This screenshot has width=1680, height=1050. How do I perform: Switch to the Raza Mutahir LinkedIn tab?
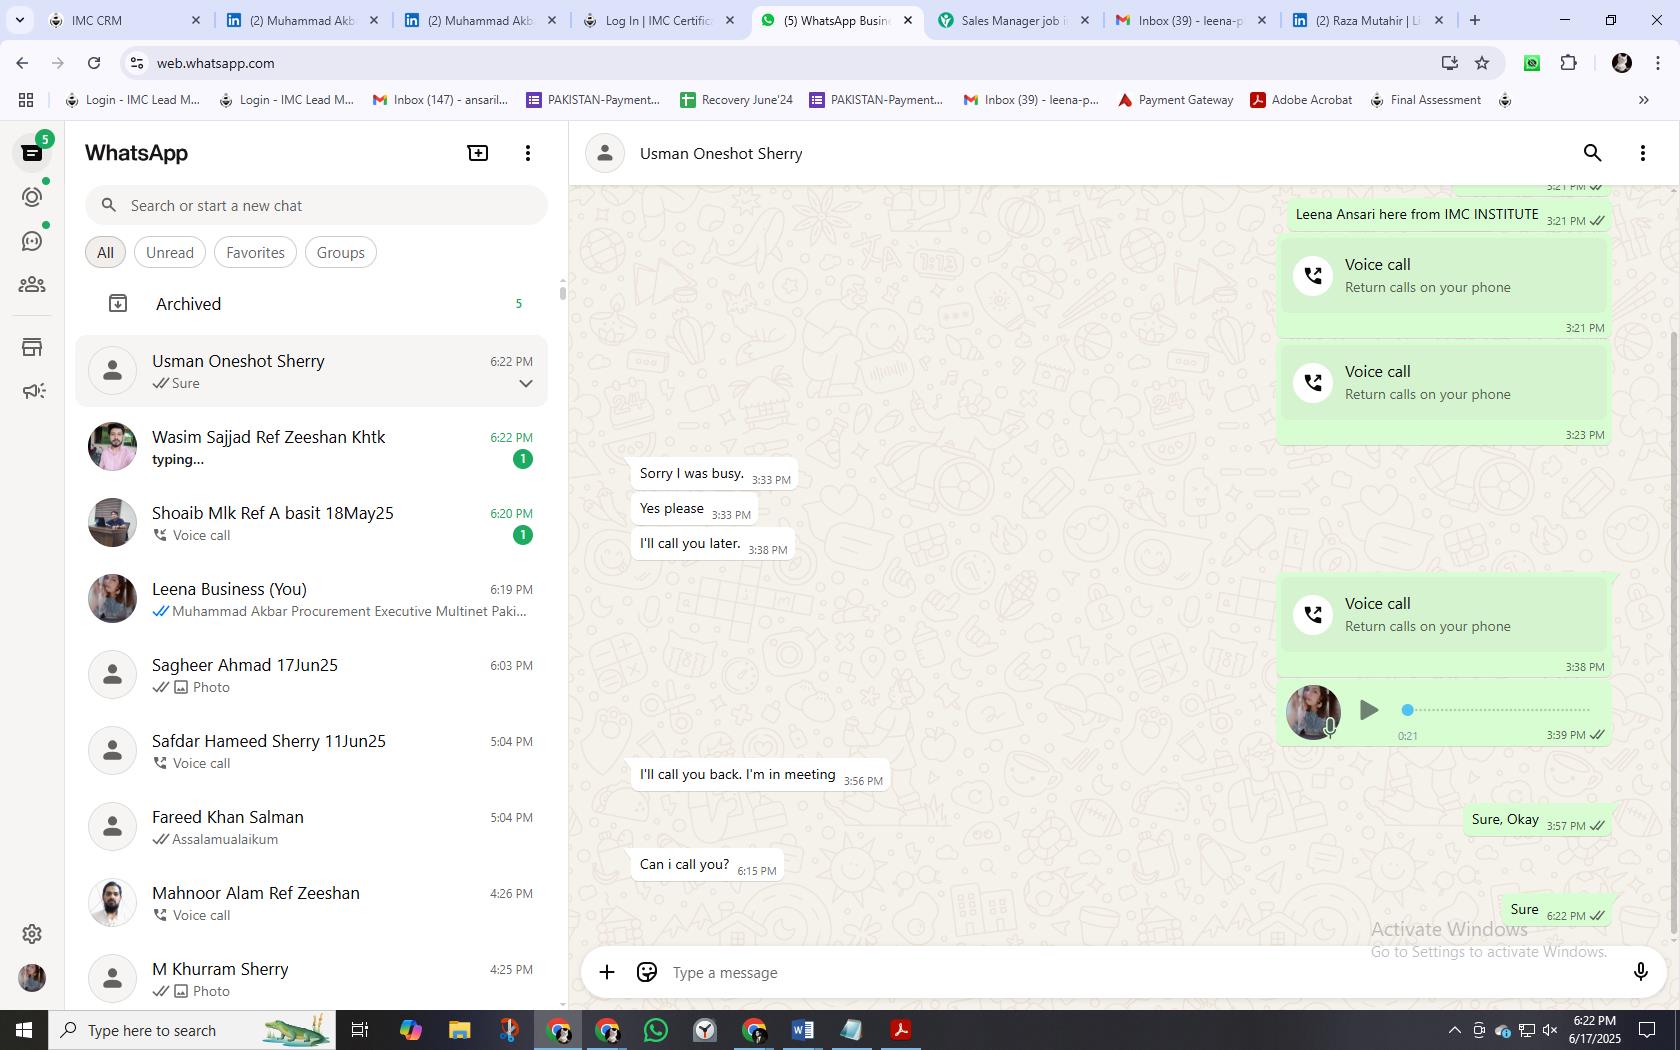click(1368, 20)
